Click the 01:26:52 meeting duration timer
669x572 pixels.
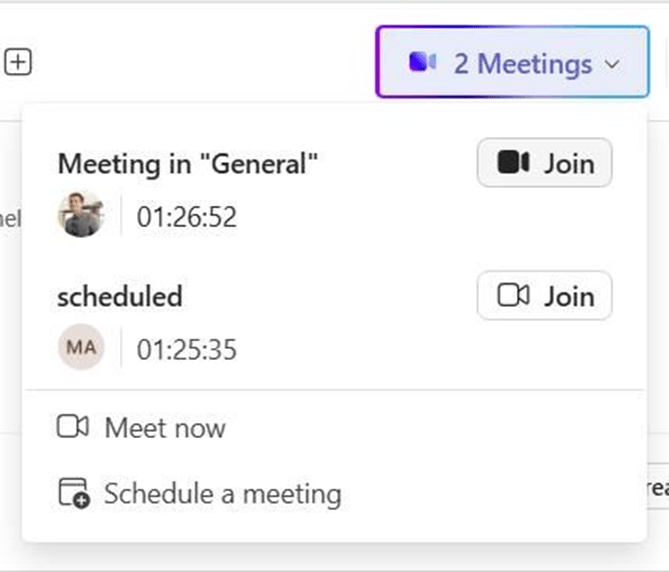click(187, 216)
